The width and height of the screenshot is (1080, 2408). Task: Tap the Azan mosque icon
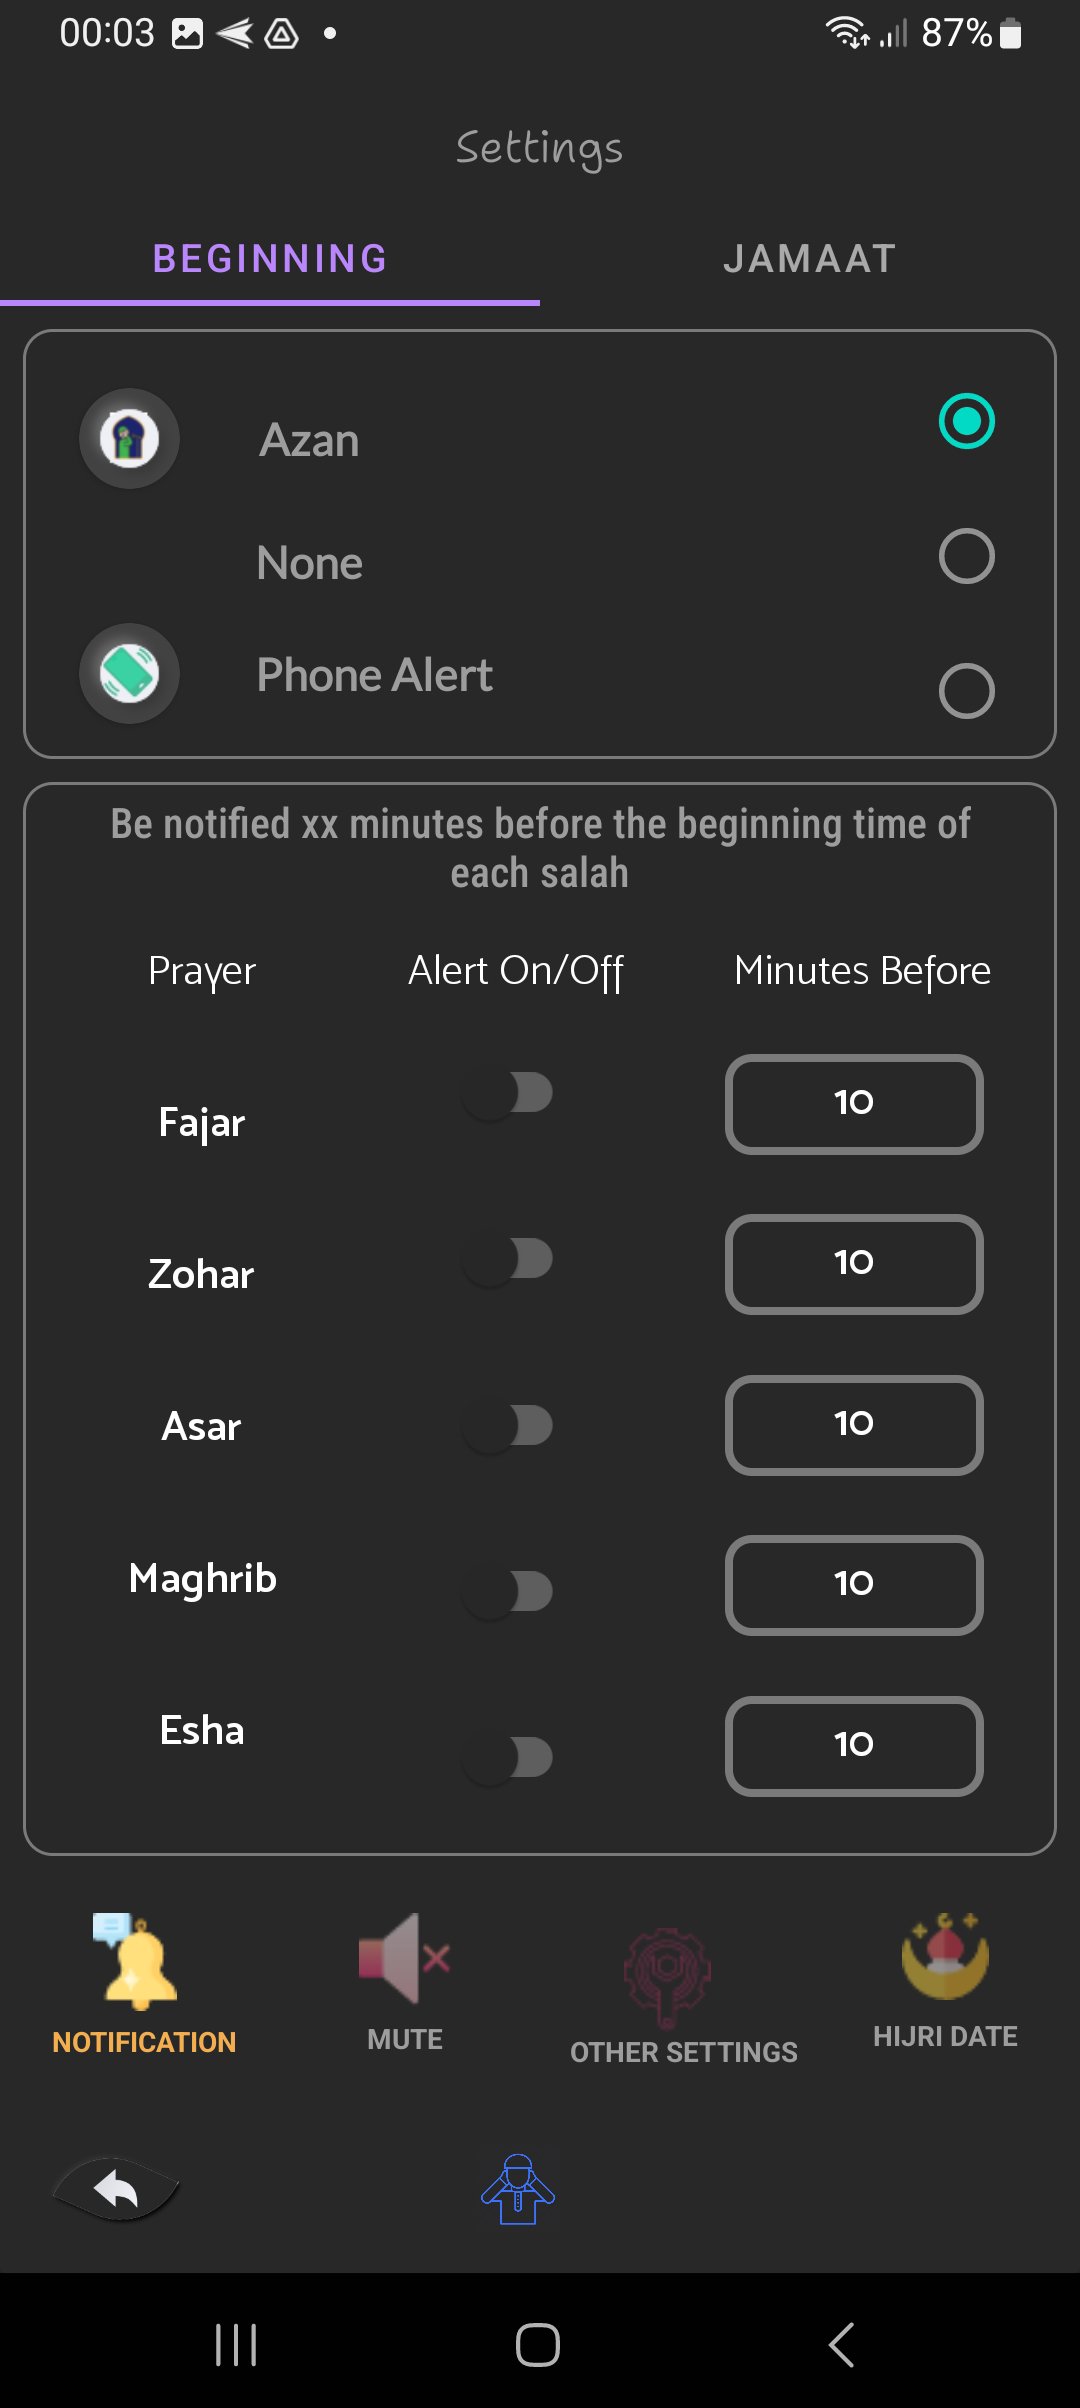(129, 438)
